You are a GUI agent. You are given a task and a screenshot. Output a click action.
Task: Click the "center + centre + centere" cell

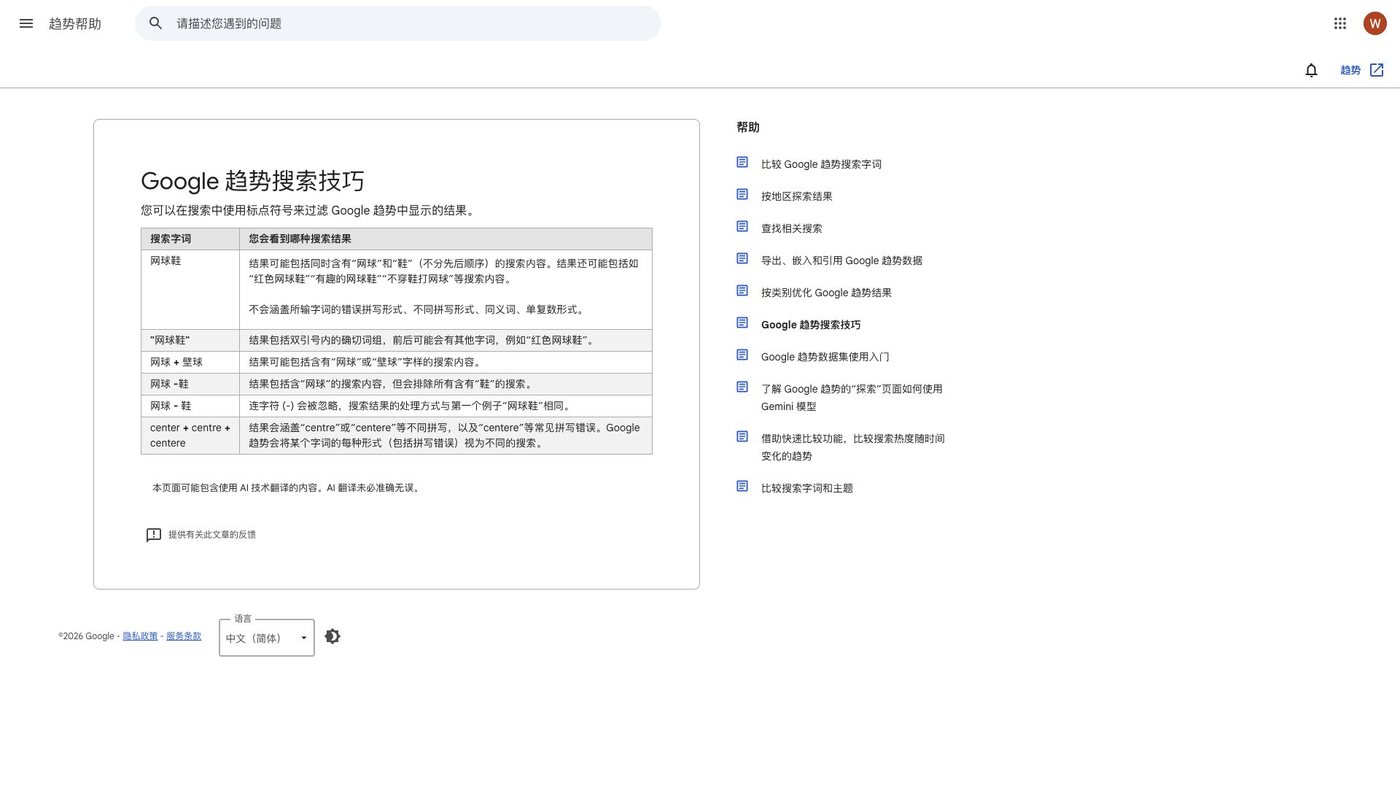[190, 435]
